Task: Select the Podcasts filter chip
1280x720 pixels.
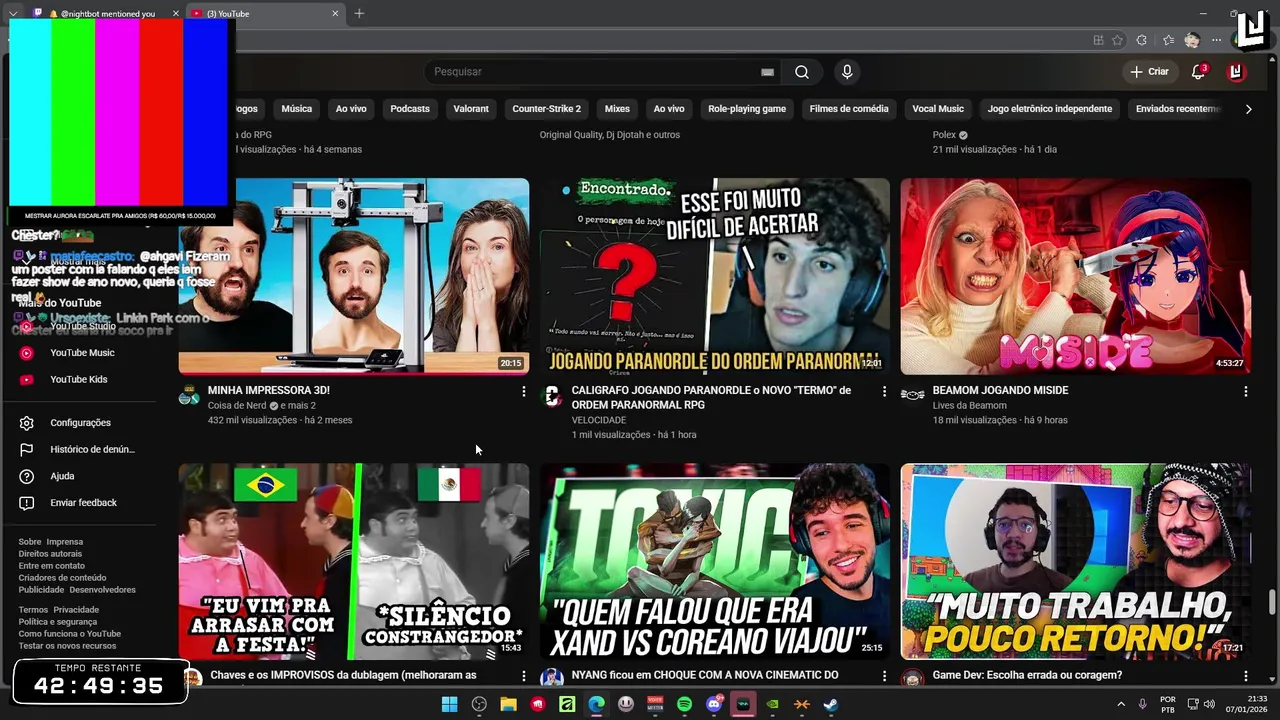Action: pyautogui.click(x=410, y=109)
